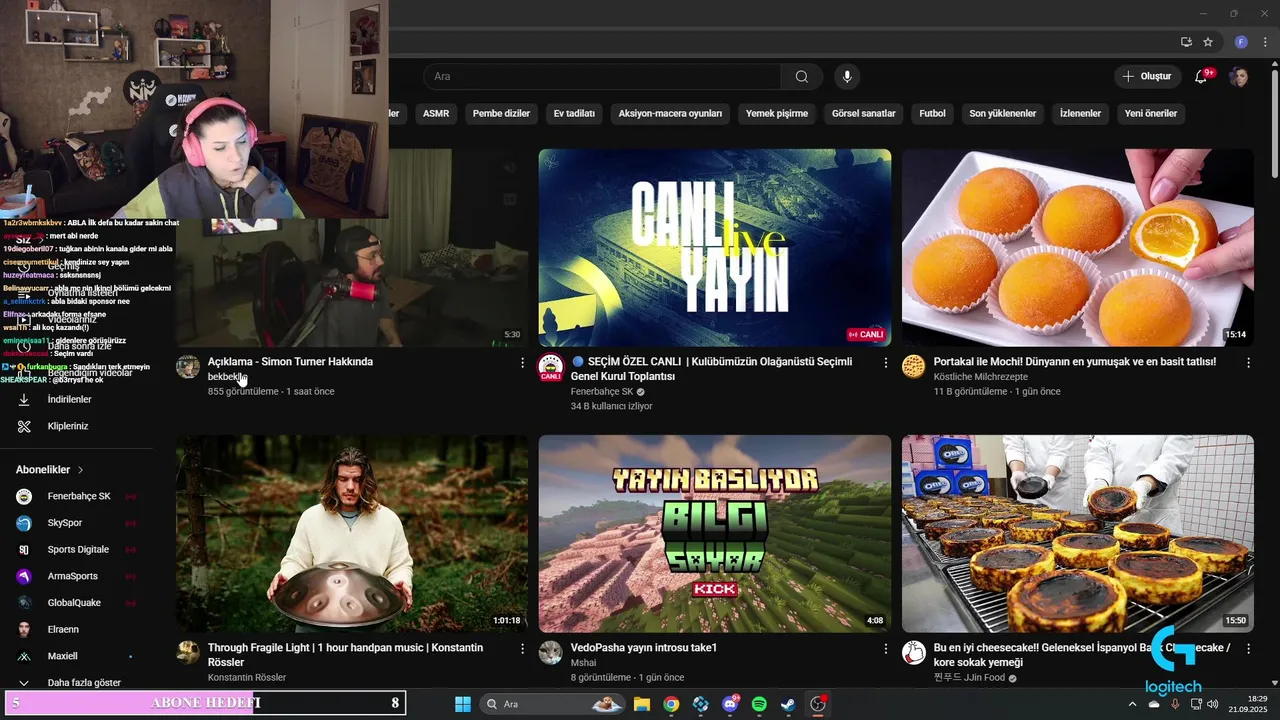Select the Ev tadilatı chip

574,113
